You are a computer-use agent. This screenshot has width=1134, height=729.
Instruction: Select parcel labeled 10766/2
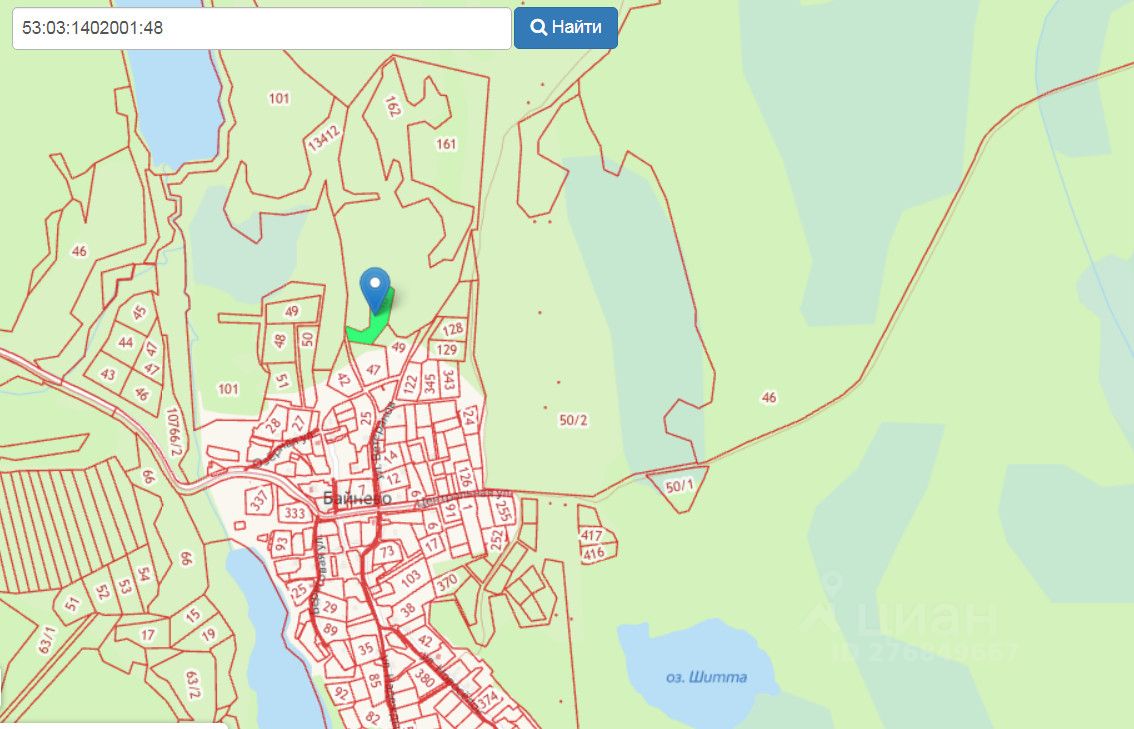pos(174,432)
